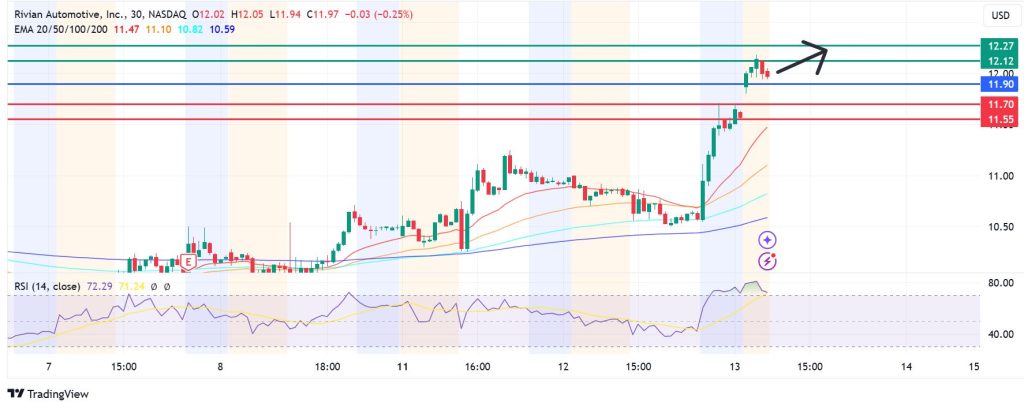This screenshot has width=1024, height=402.
Task: Click the close price C11.97 value
Action: point(325,14)
